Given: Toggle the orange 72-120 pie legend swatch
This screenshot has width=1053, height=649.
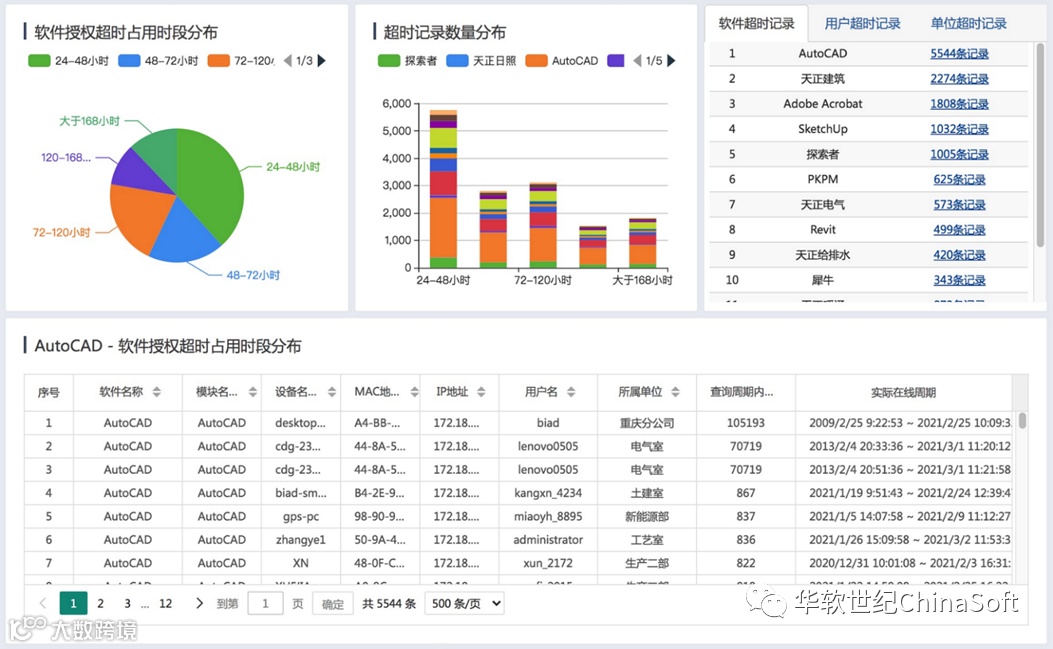Looking at the screenshot, I should (219, 60).
